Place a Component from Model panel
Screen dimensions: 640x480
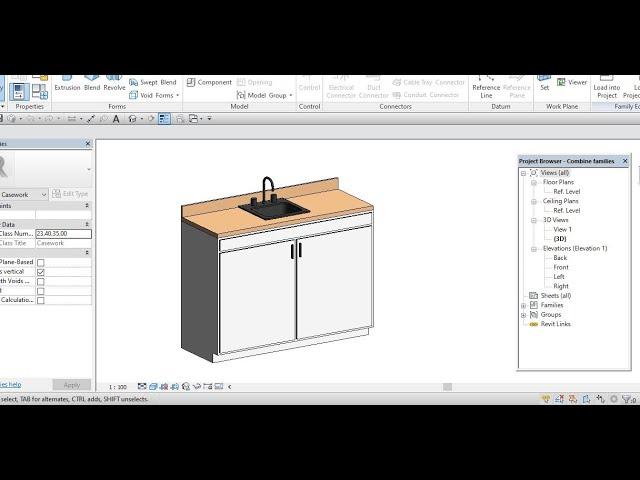click(209, 83)
